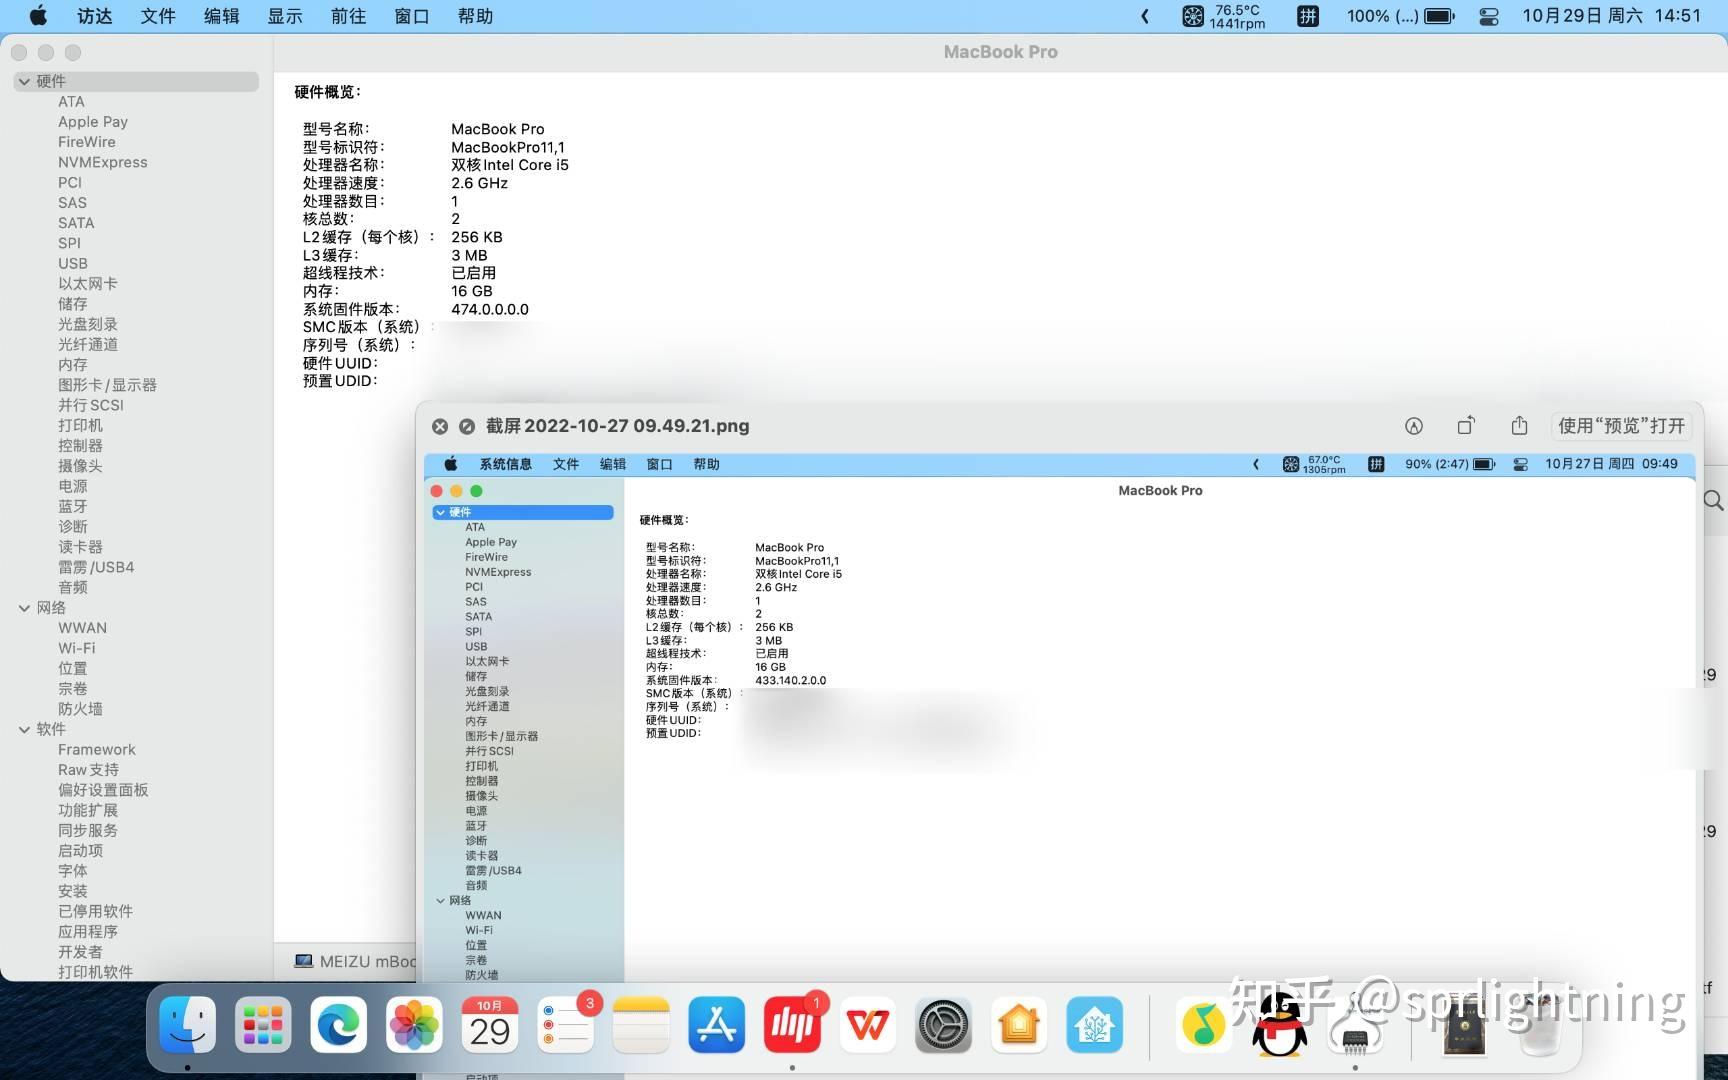Image resolution: width=1728 pixels, height=1080 pixels.
Task: Launch Microsoft Edge from the Dock
Action: (x=337, y=1024)
